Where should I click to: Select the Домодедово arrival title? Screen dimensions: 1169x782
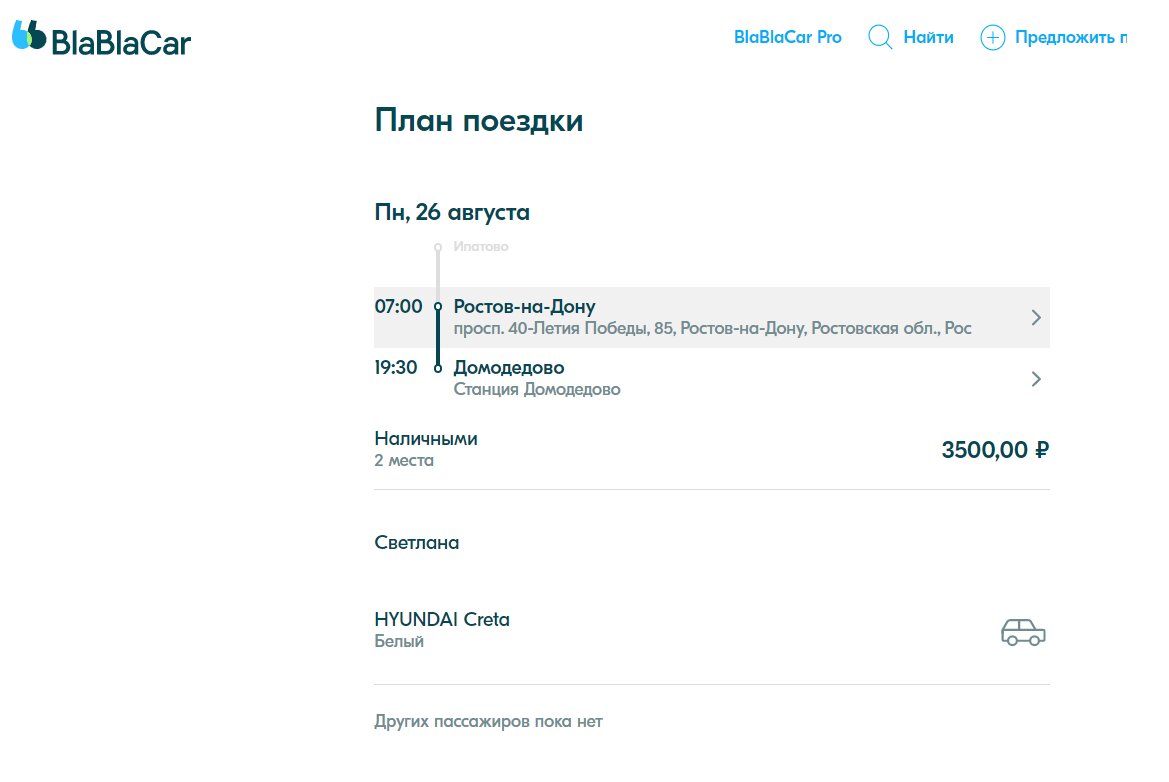(x=509, y=368)
